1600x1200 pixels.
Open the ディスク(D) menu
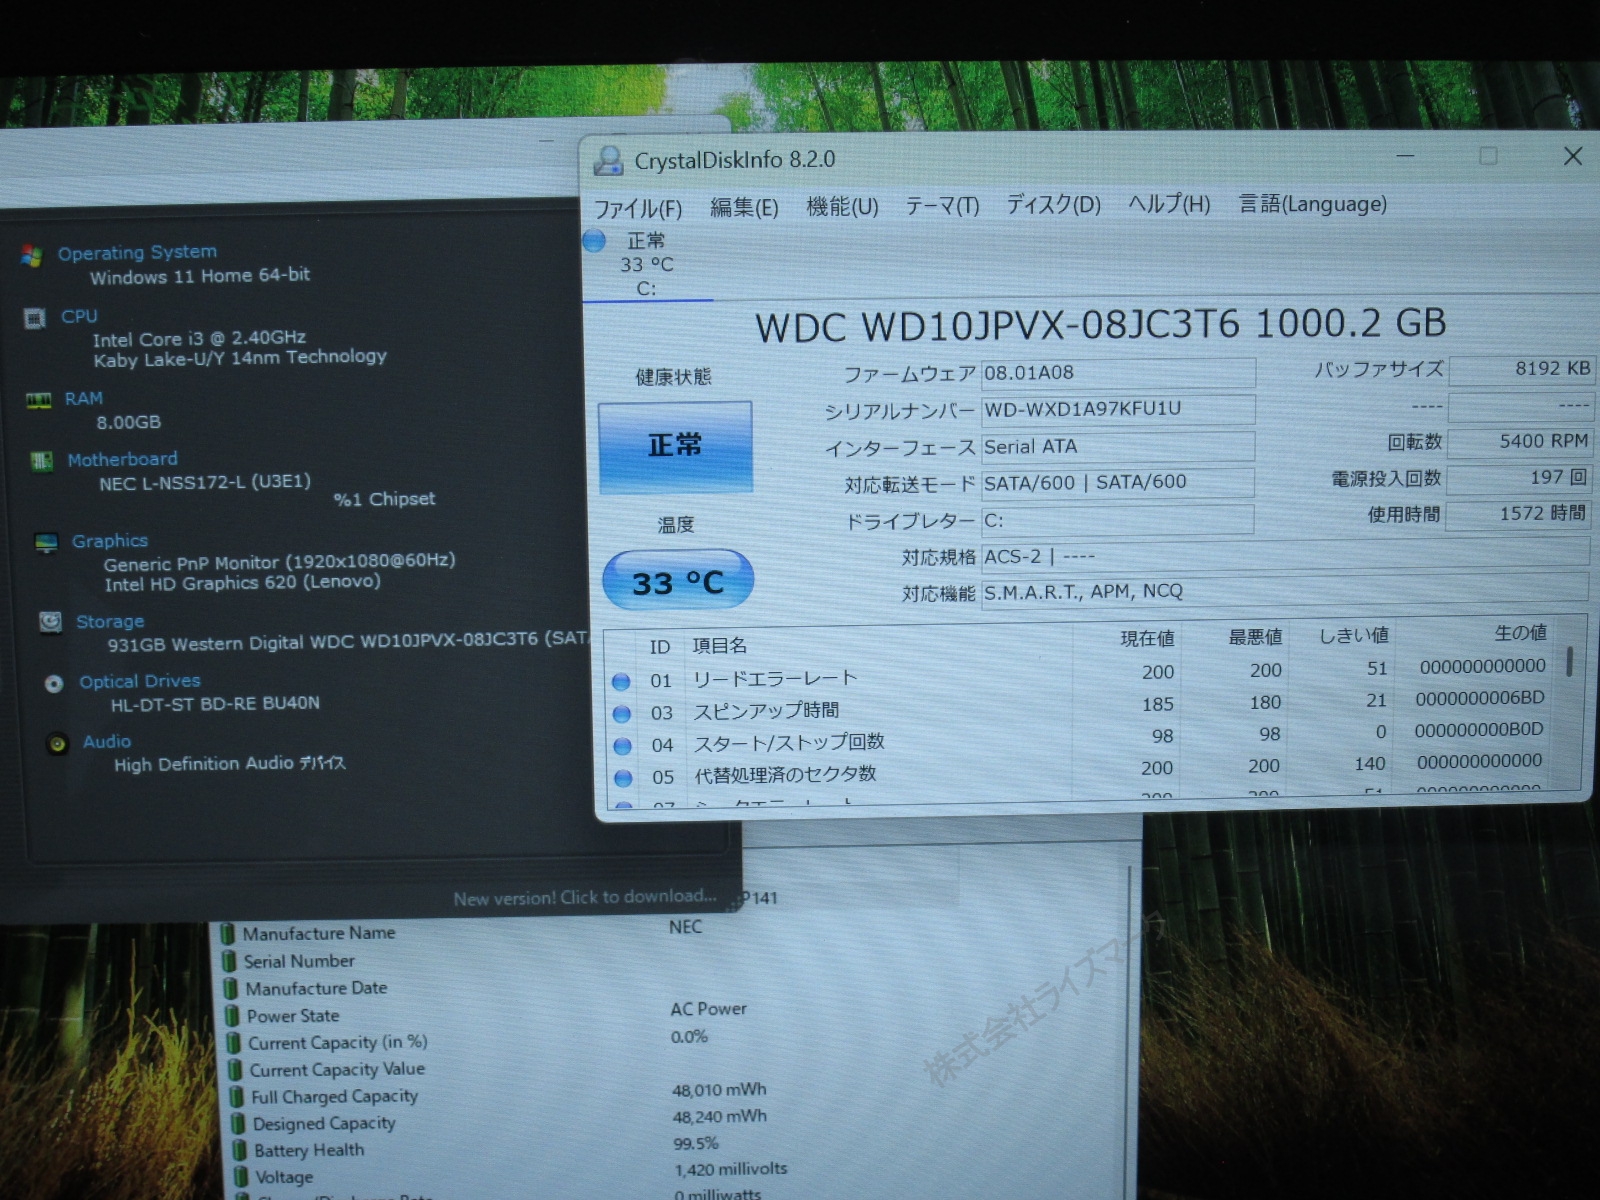click(x=1053, y=205)
